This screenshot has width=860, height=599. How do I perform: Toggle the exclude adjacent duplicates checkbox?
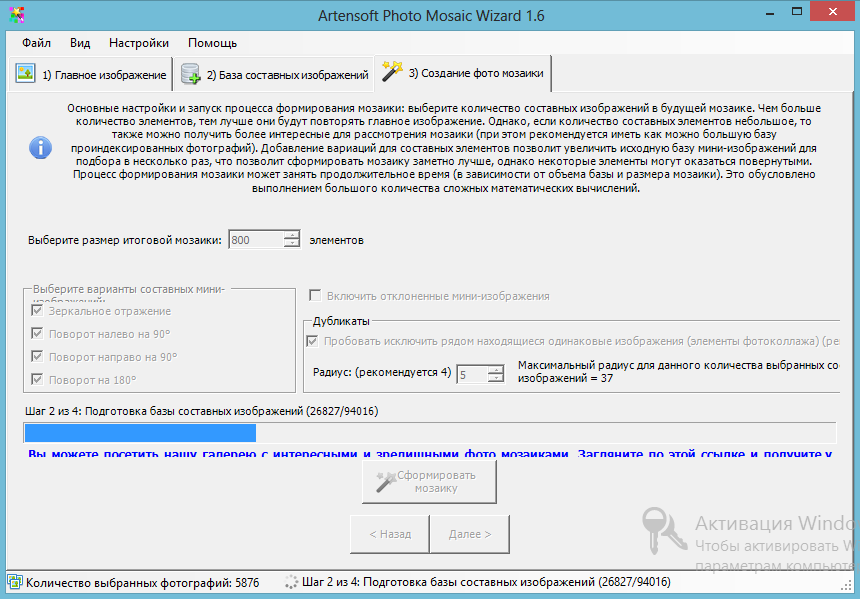click(313, 341)
